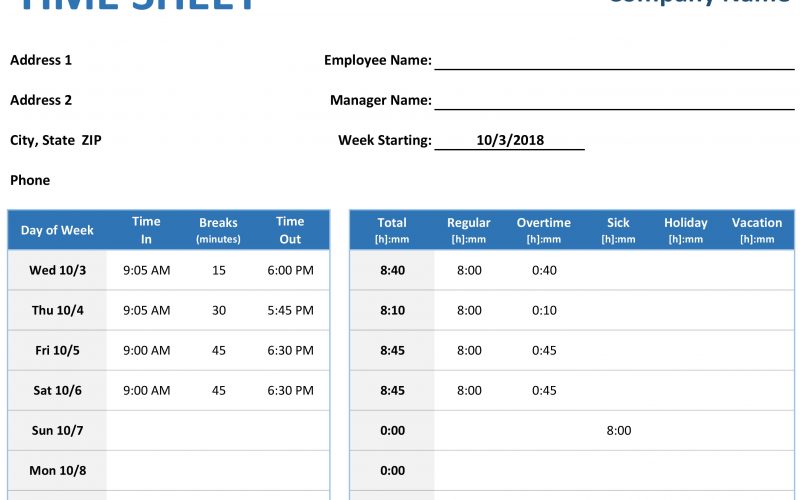Click Fri 10/5 overtime 0:45

[544, 351]
